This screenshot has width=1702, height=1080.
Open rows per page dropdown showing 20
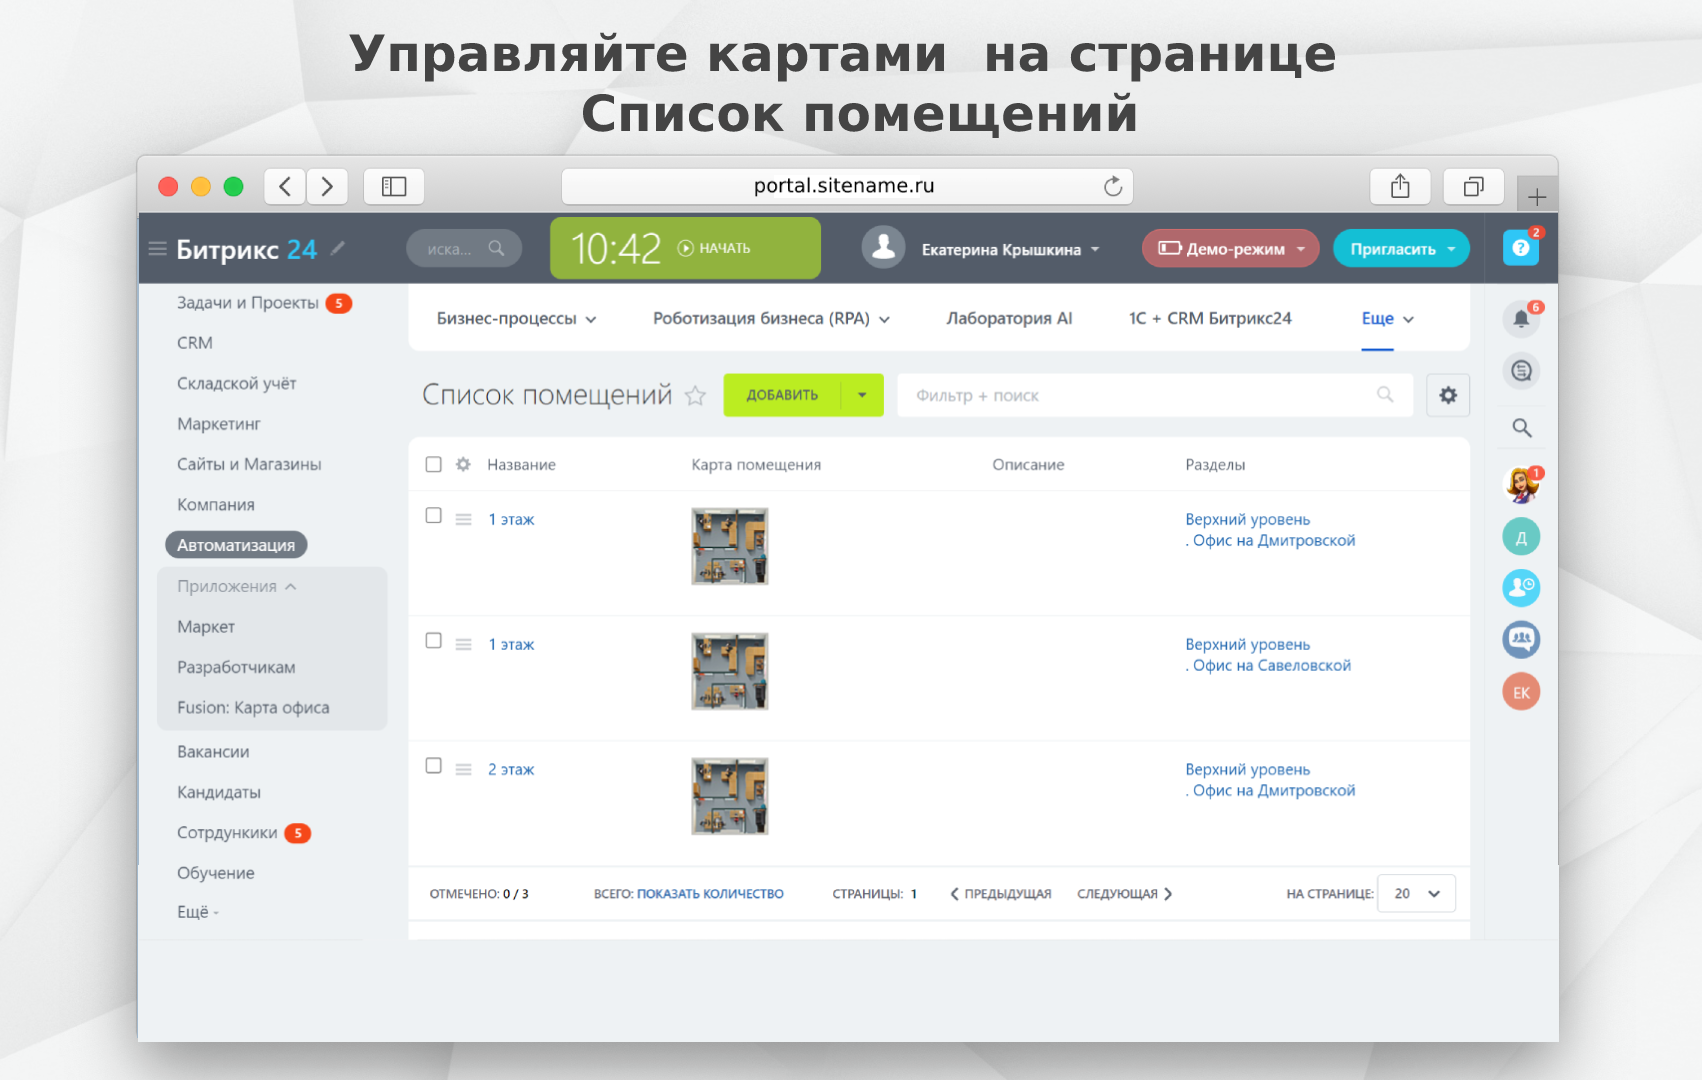point(1416,894)
